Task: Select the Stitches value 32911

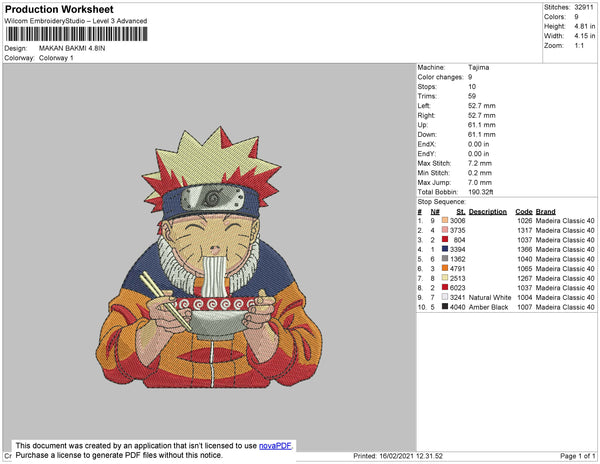Action: [584, 7]
